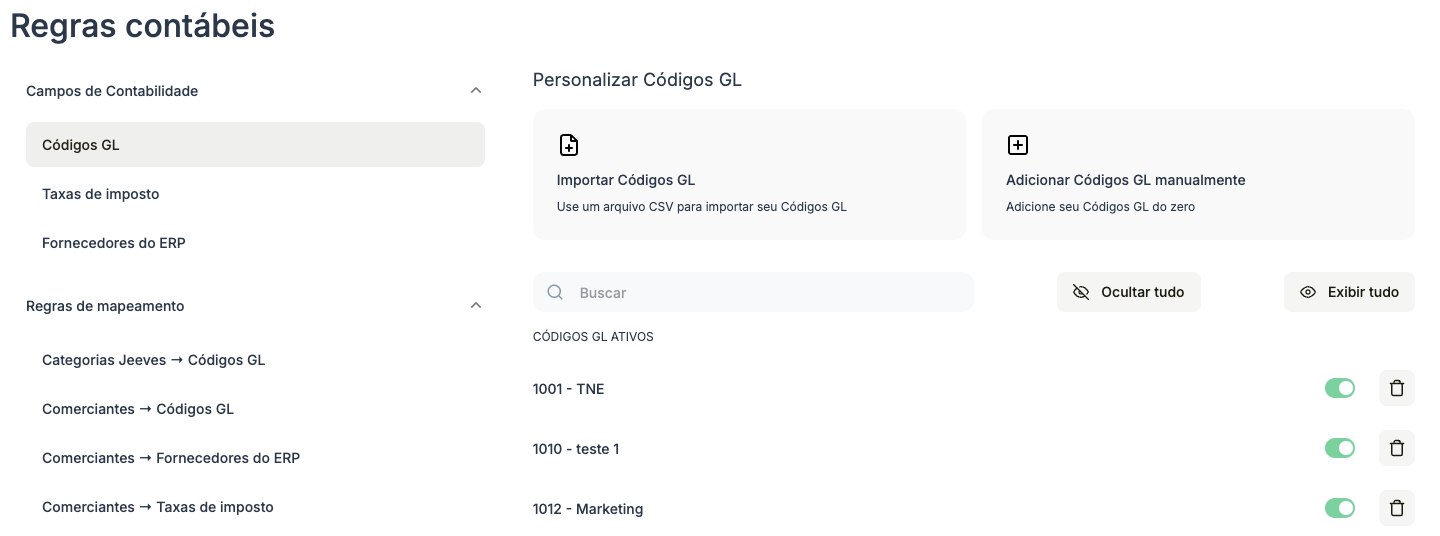Delete the 1010 - teste 1 code
This screenshot has height=536, width=1440.
(1397, 448)
